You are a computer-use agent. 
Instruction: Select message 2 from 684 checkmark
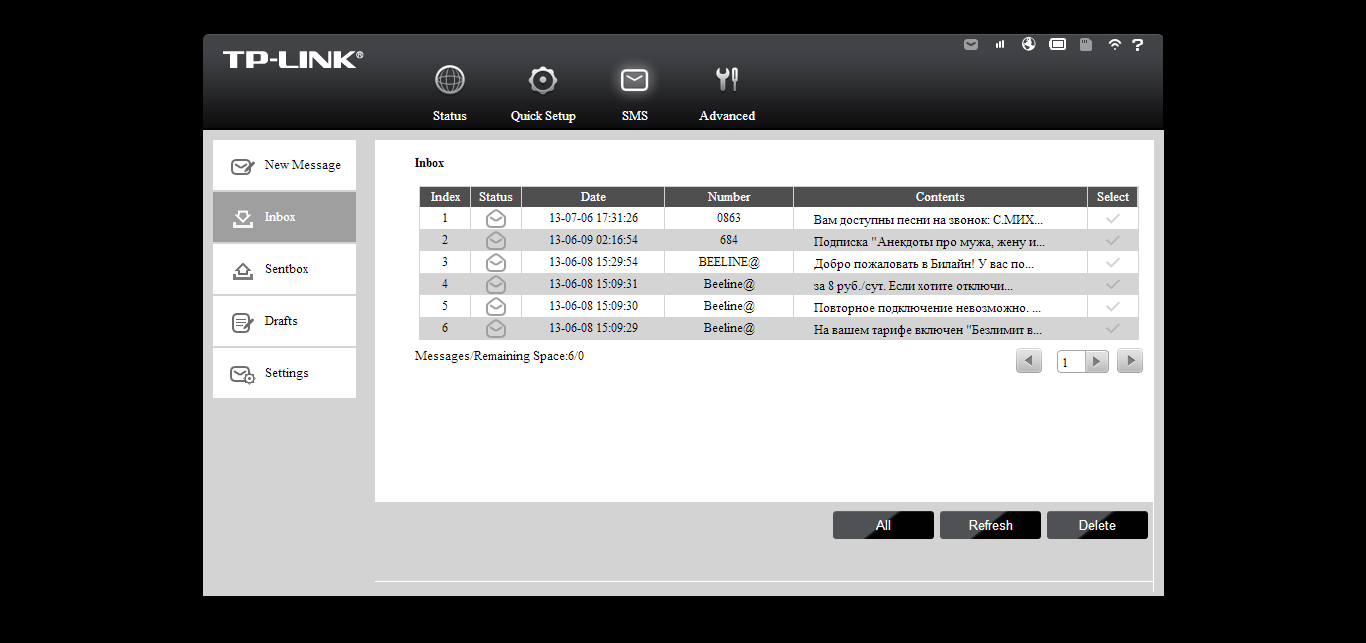point(1112,240)
